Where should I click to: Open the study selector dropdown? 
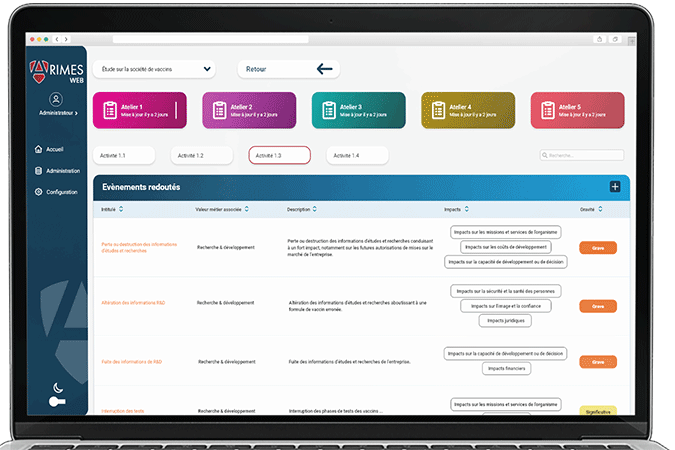coord(154,69)
